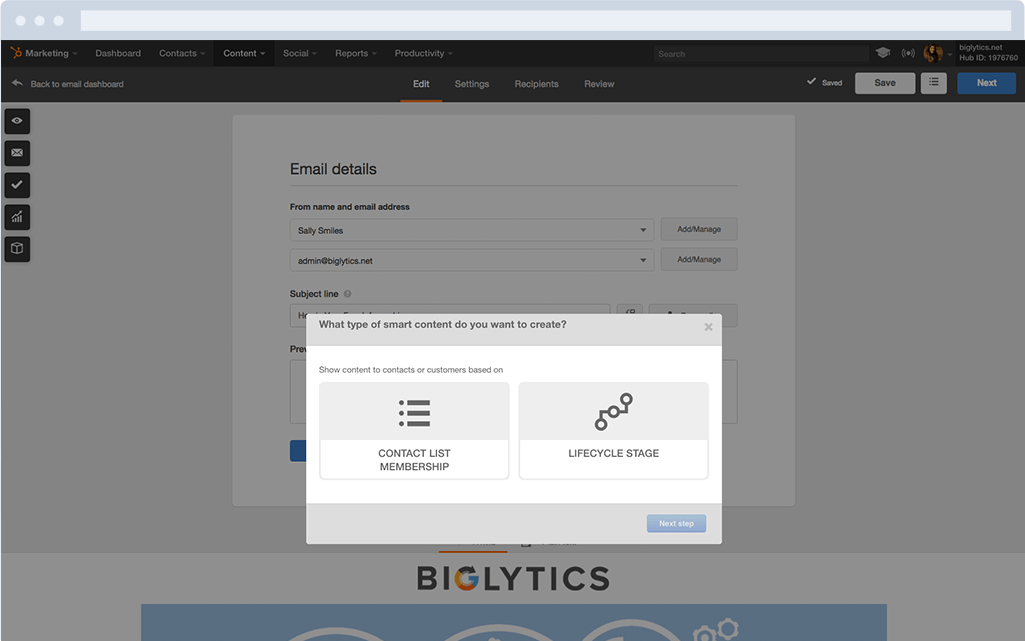Click the signals broadcast icon in top bar
This screenshot has width=1025, height=641.
pyautogui.click(x=908, y=53)
